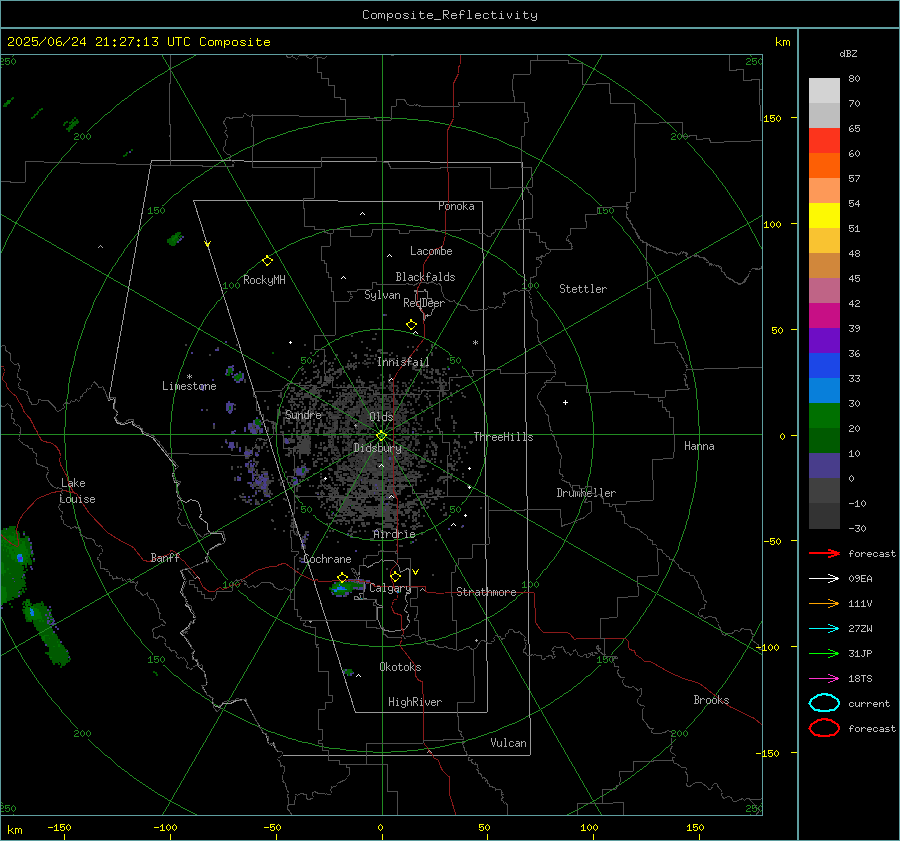Select the Lake Louise label
Screen dimensions: 900x841
77,491
